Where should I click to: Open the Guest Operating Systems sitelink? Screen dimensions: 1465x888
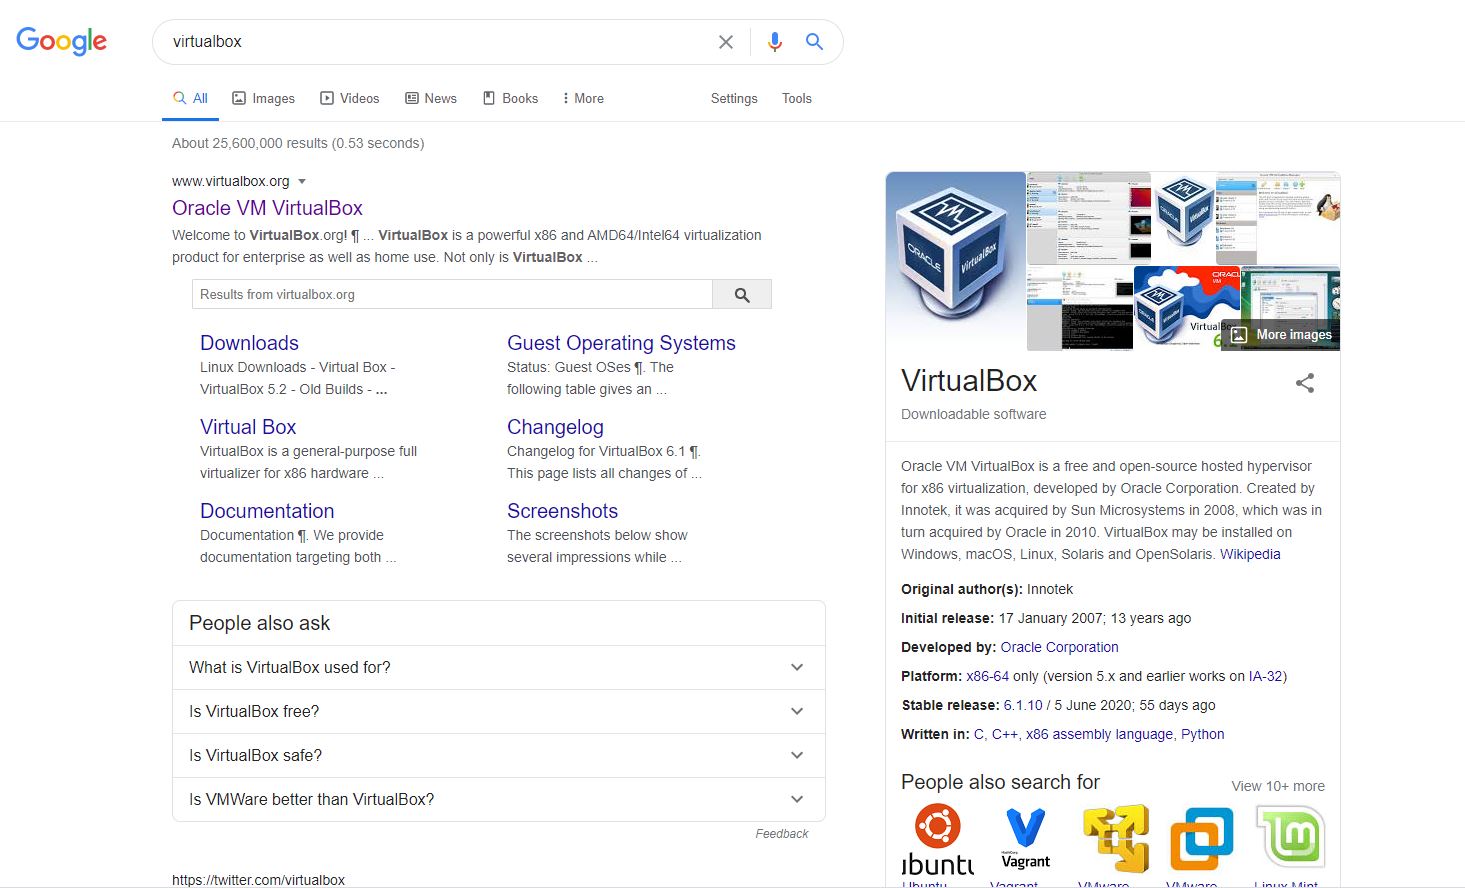tap(621, 343)
